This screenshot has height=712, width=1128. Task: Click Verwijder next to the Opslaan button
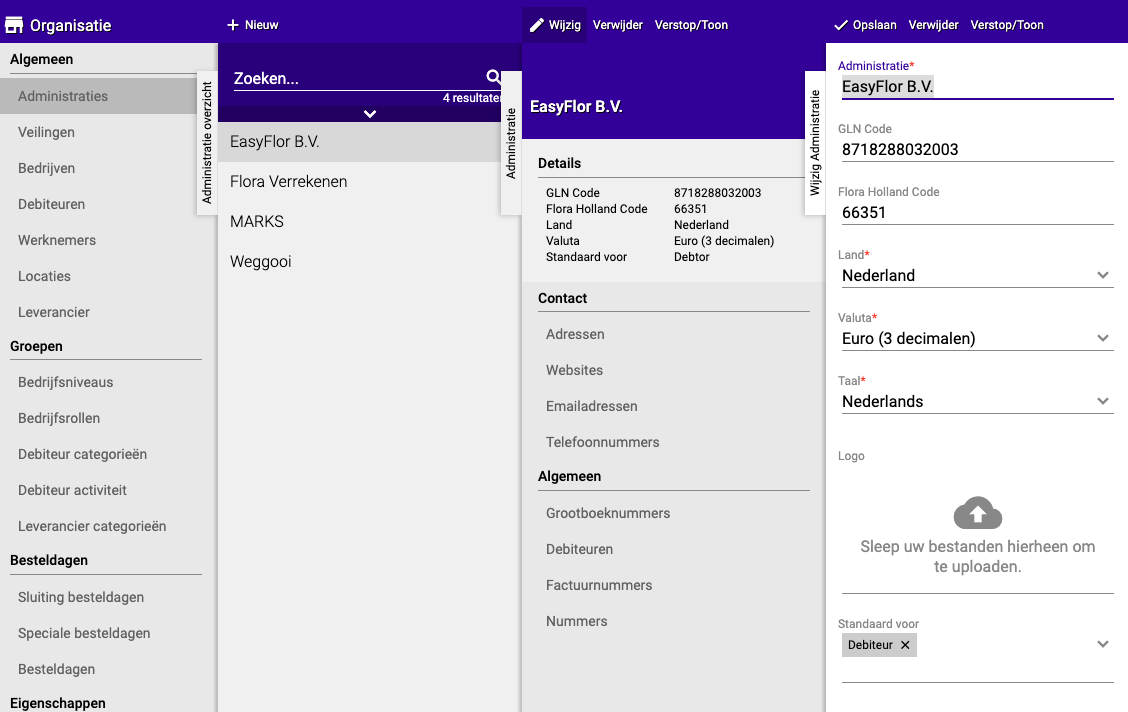click(934, 25)
